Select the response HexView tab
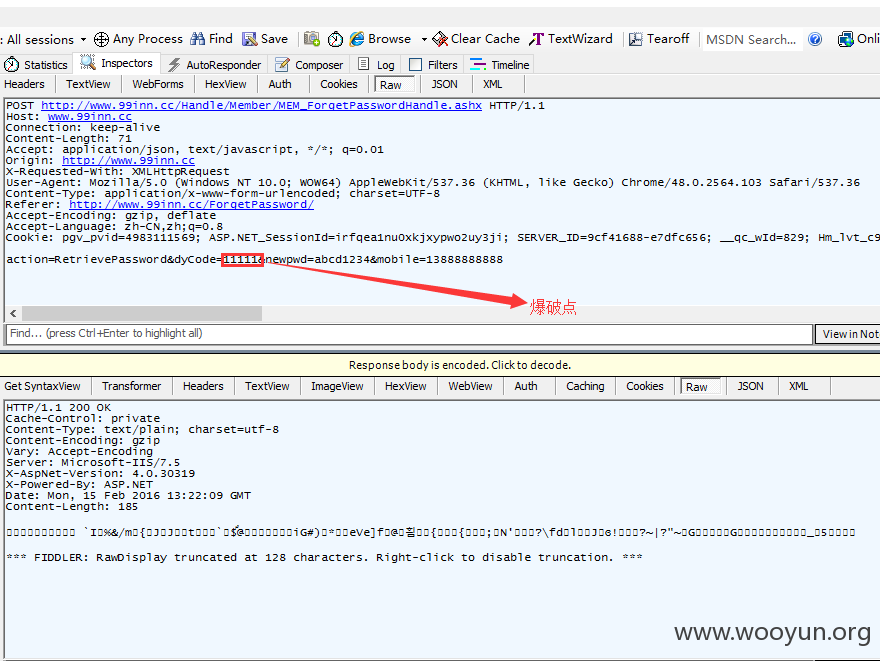Image resolution: width=880 pixels, height=661 pixels. click(x=406, y=386)
